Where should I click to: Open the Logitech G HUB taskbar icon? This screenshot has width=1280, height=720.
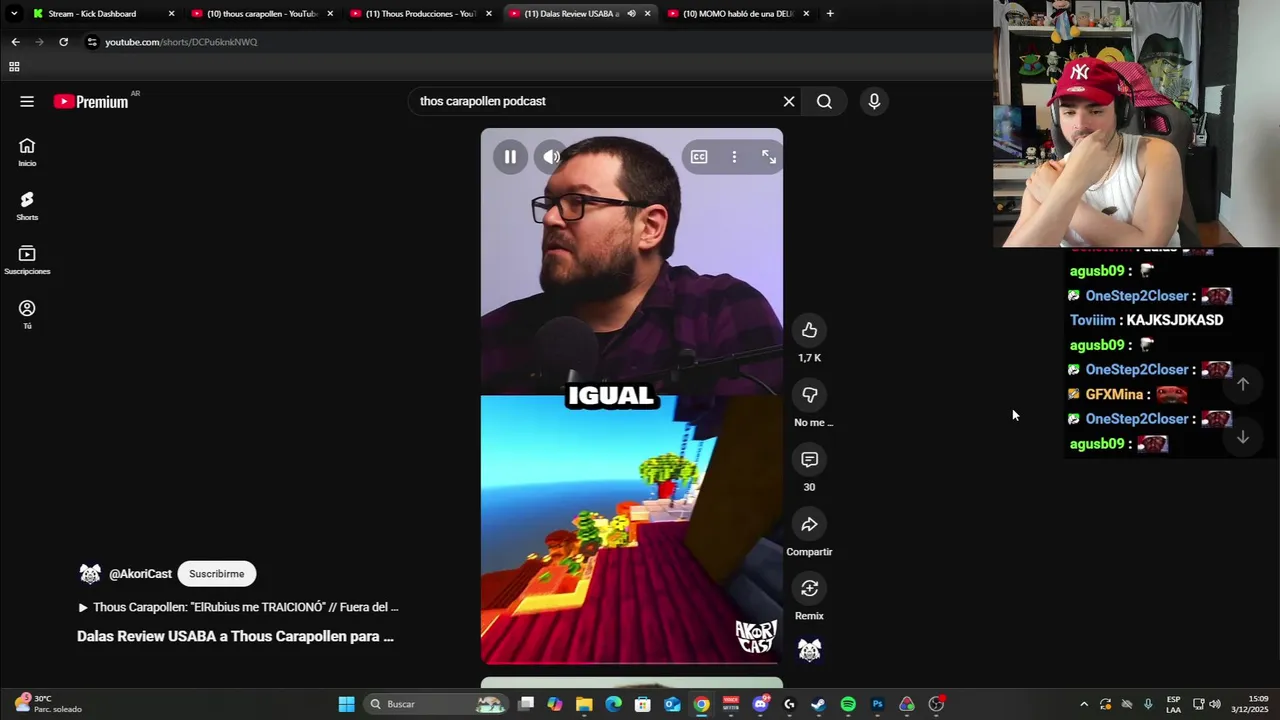pos(789,704)
